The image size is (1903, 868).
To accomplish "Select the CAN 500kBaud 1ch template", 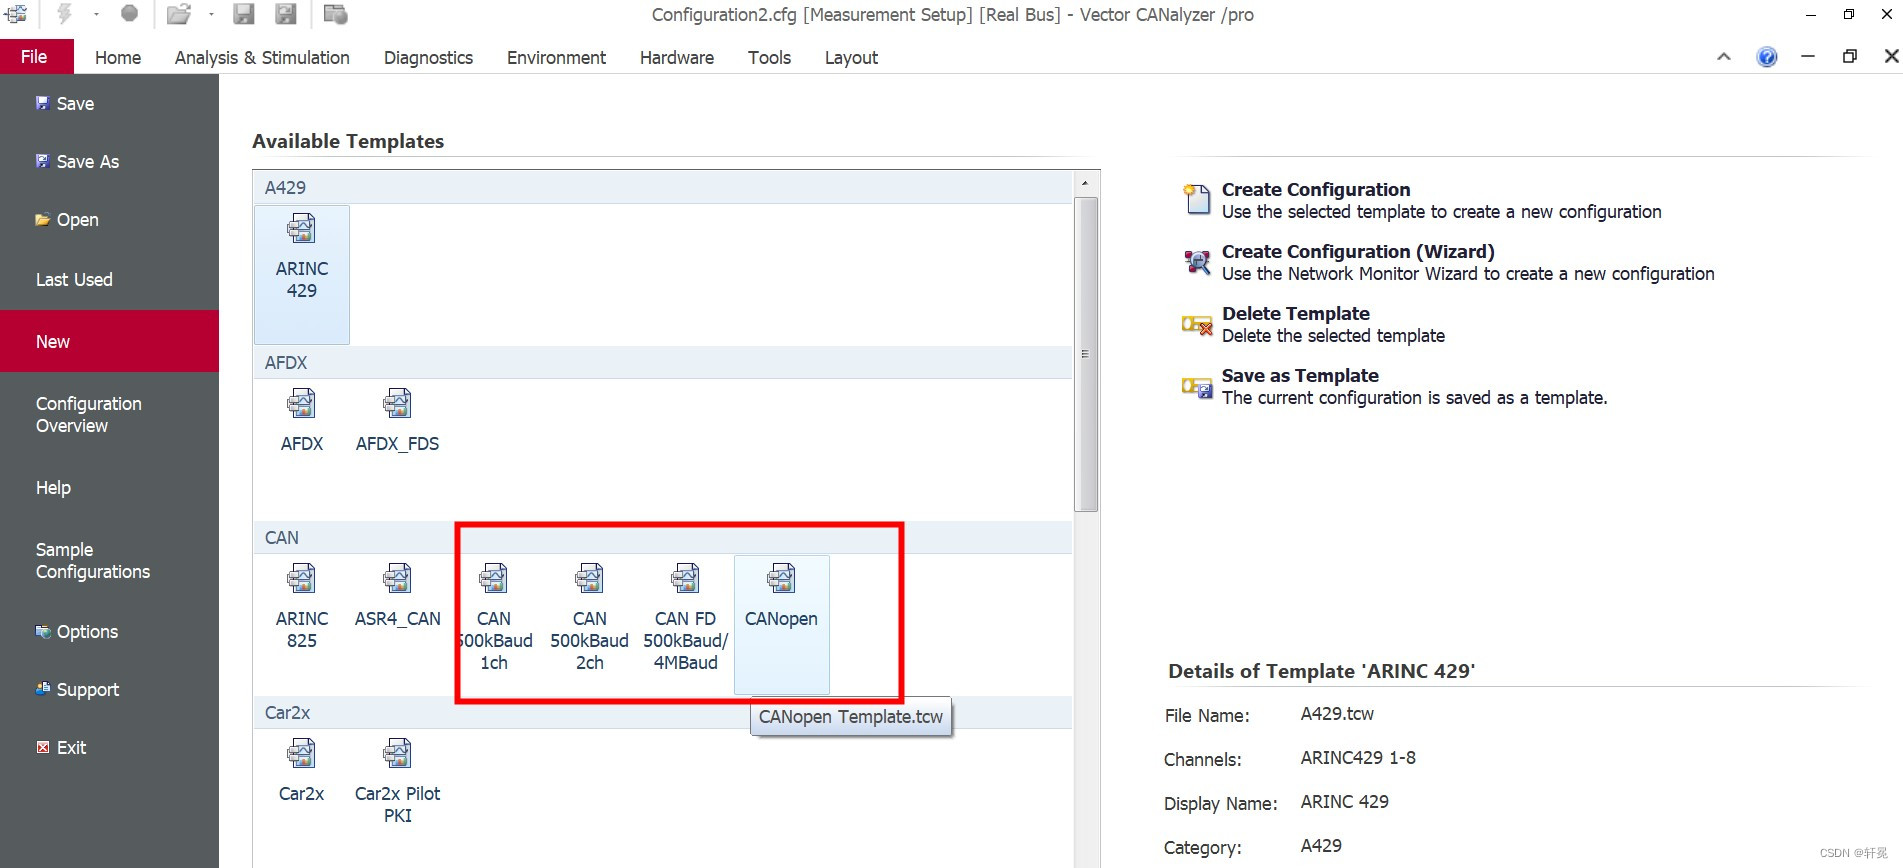I will pos(494,617).
